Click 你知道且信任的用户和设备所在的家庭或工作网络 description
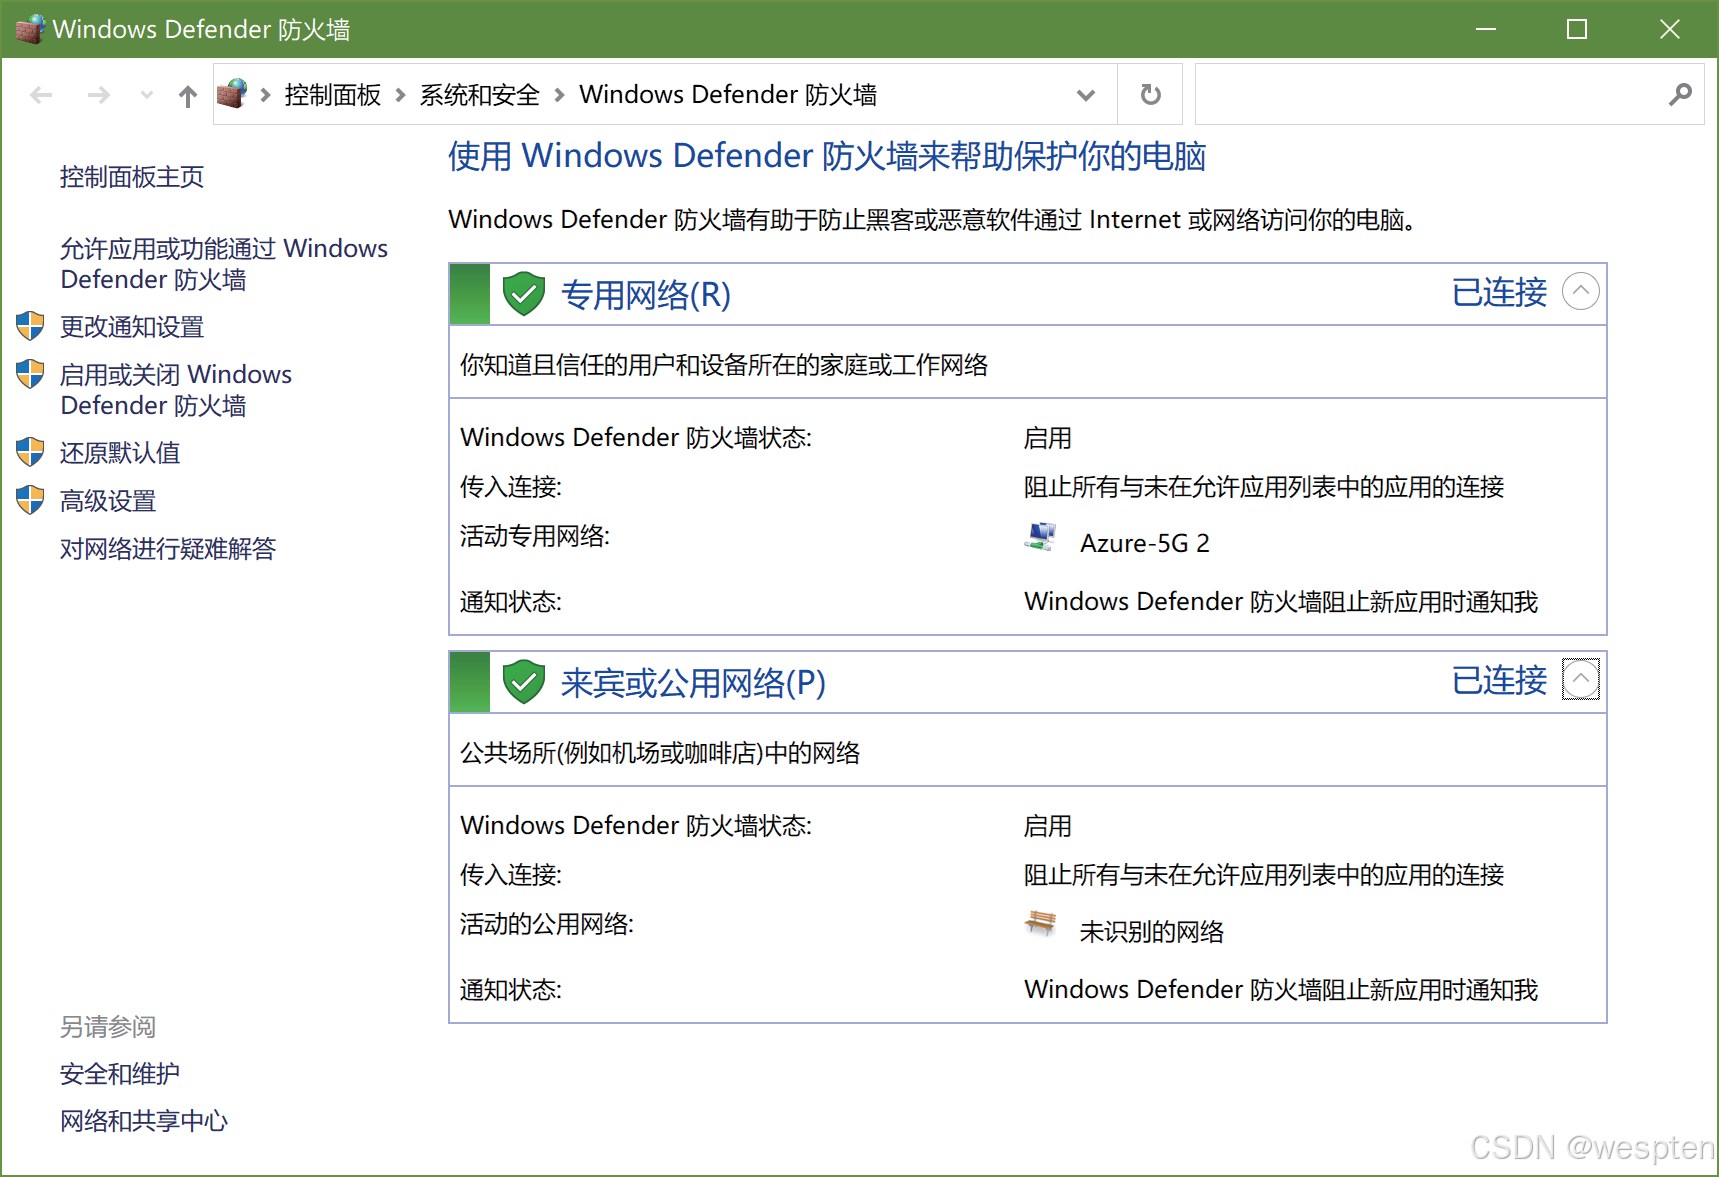 tap(724, 365)
